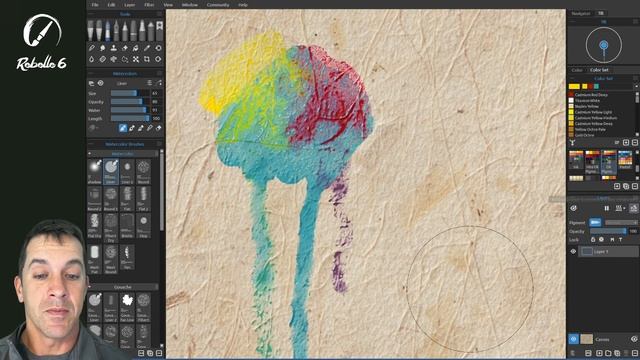Adjust the layer Opacity slider
Viewport: 640px width, 360px height.
pos(608,231)
